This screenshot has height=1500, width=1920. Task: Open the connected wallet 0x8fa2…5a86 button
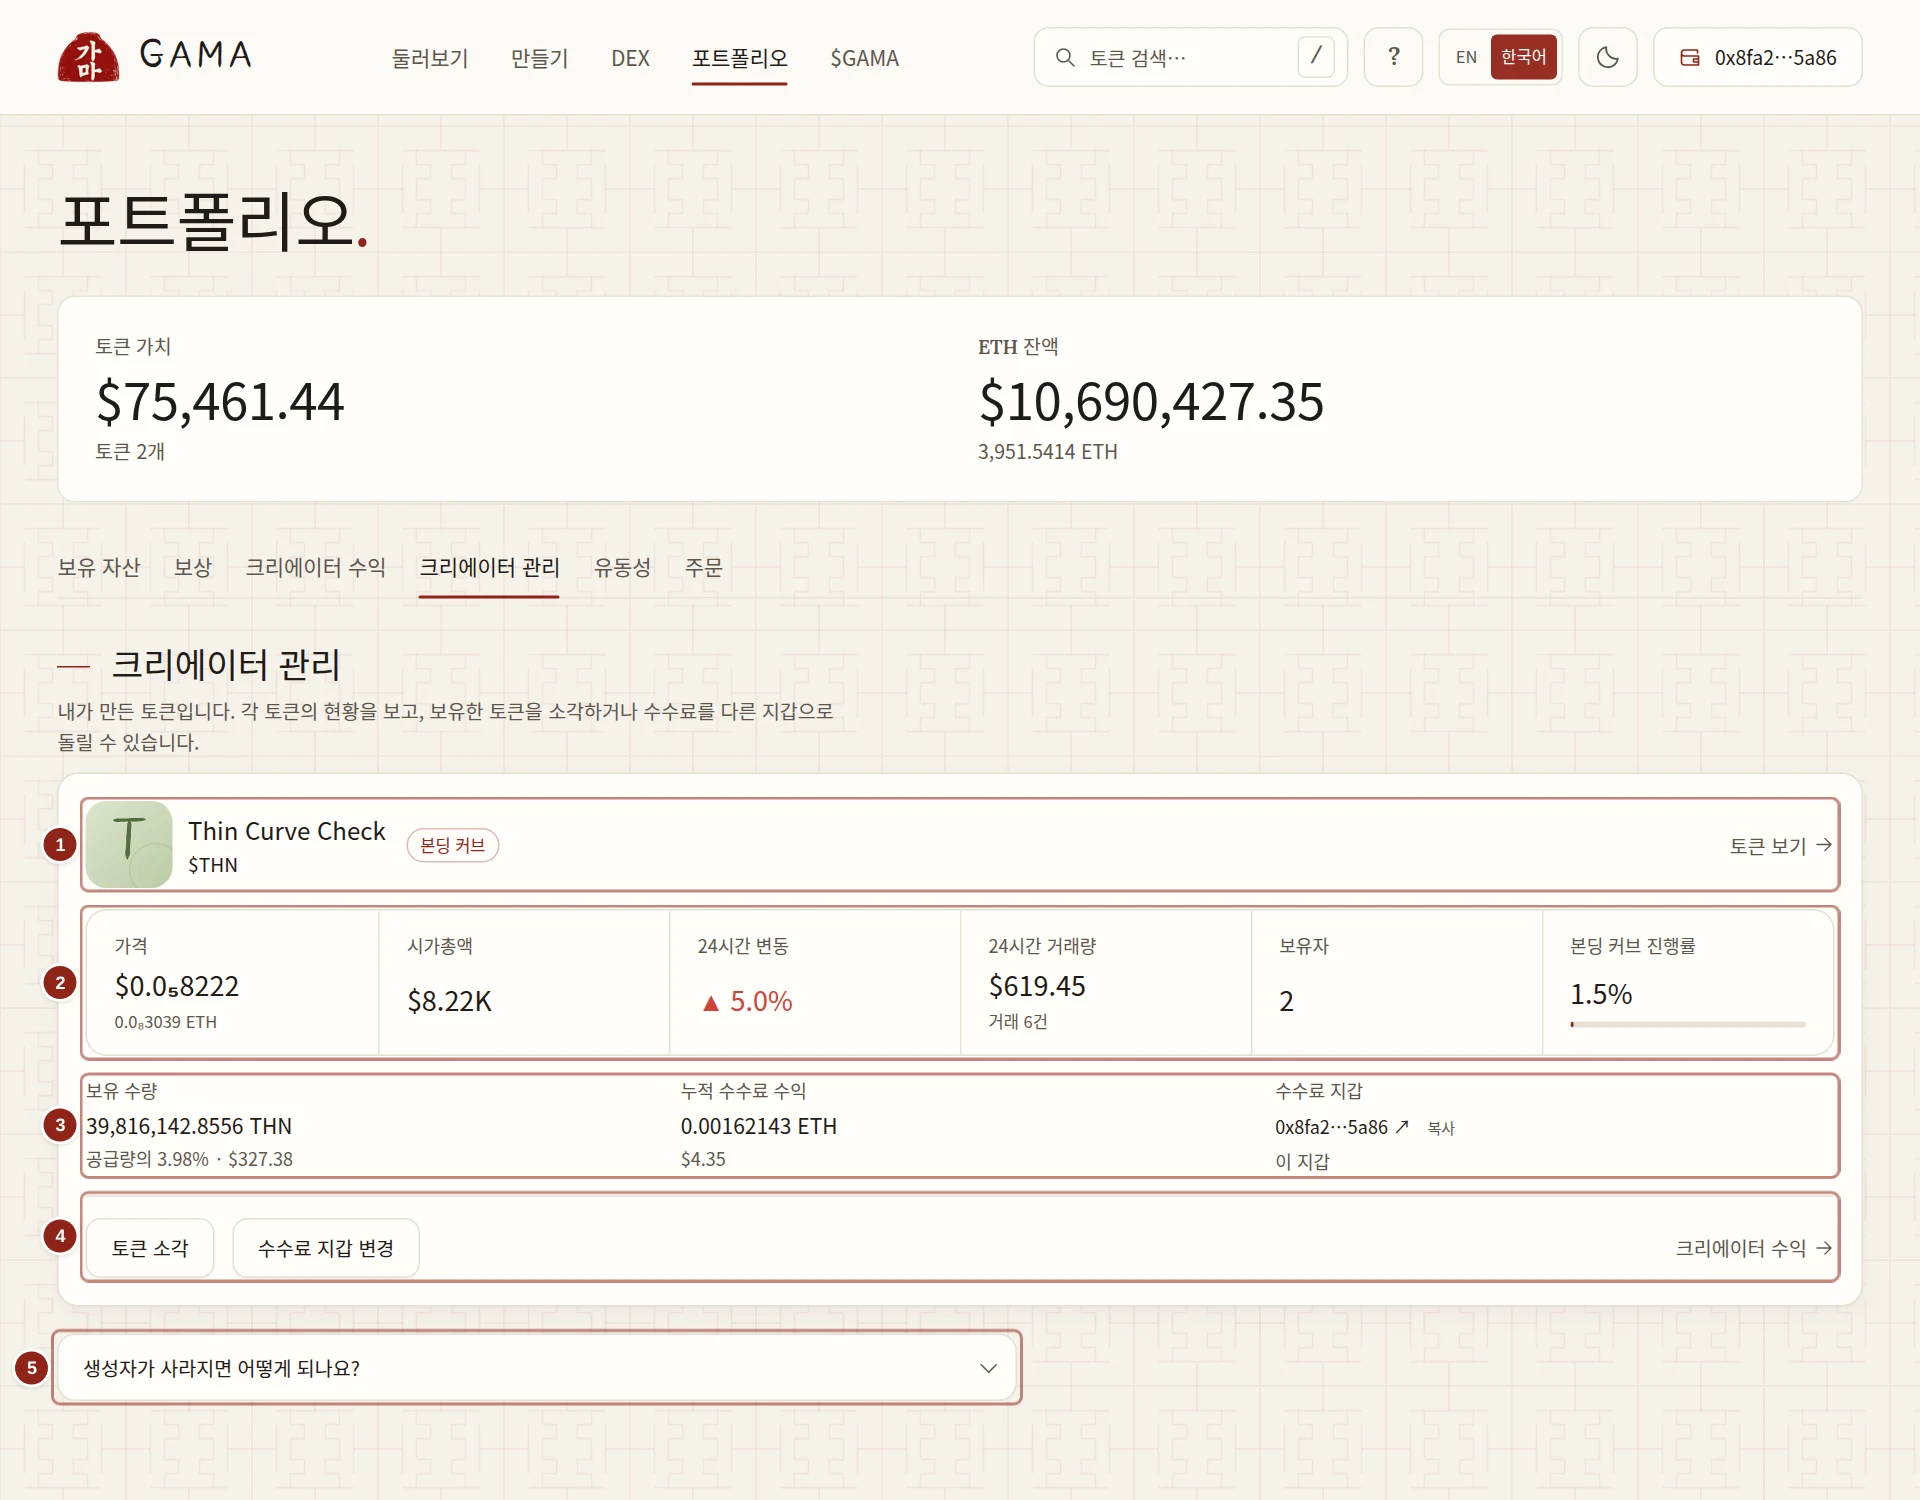tap(1757, 57)
